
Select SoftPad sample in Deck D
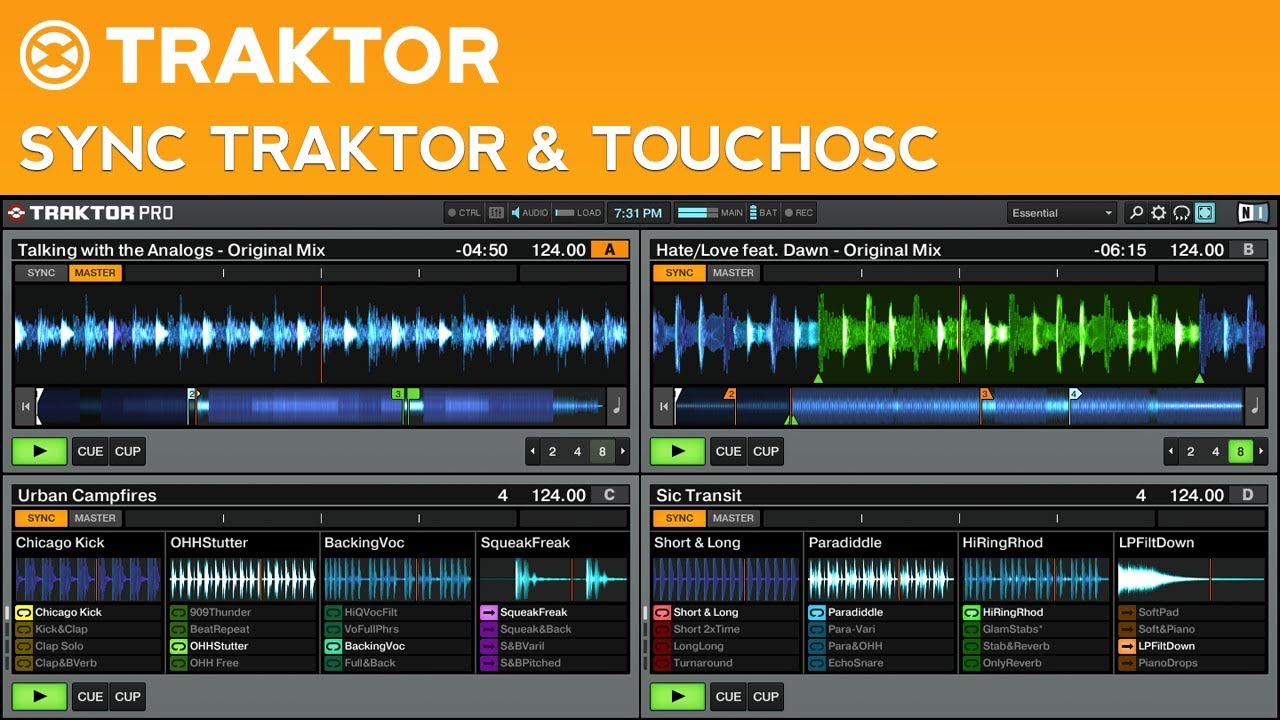[x=1192, y=612]
